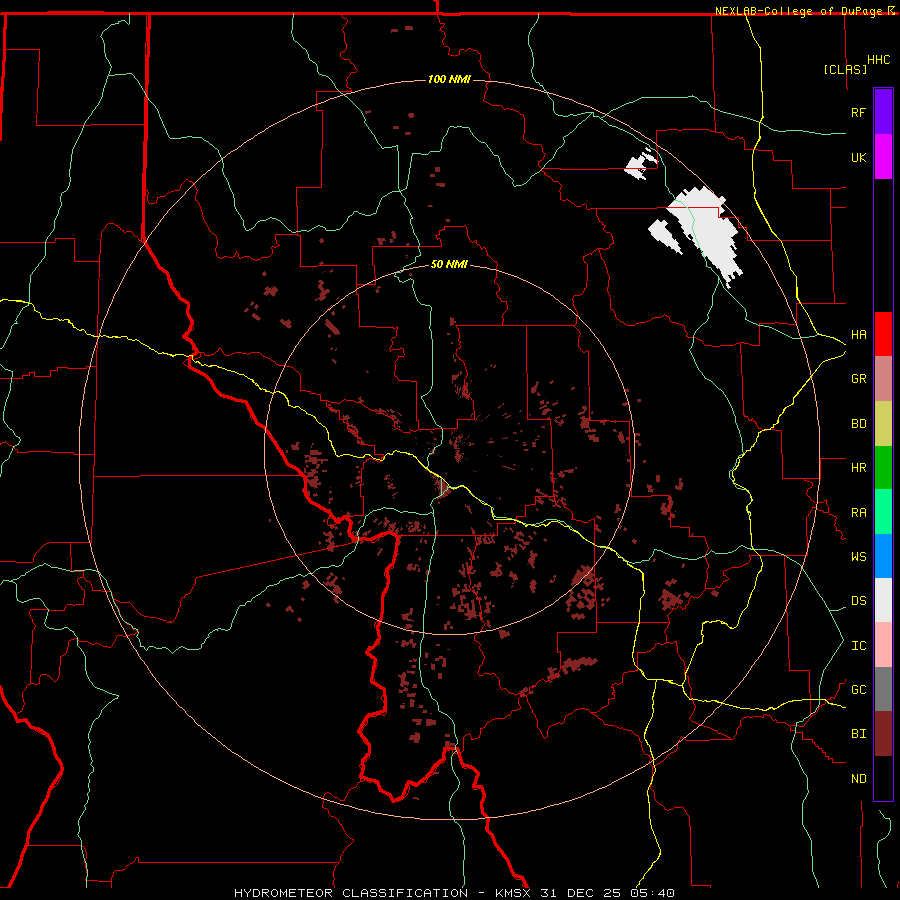Click the KMSX radar site identifier
The height and width of the screenshot is (900, 900).
[x=513, y=893]
